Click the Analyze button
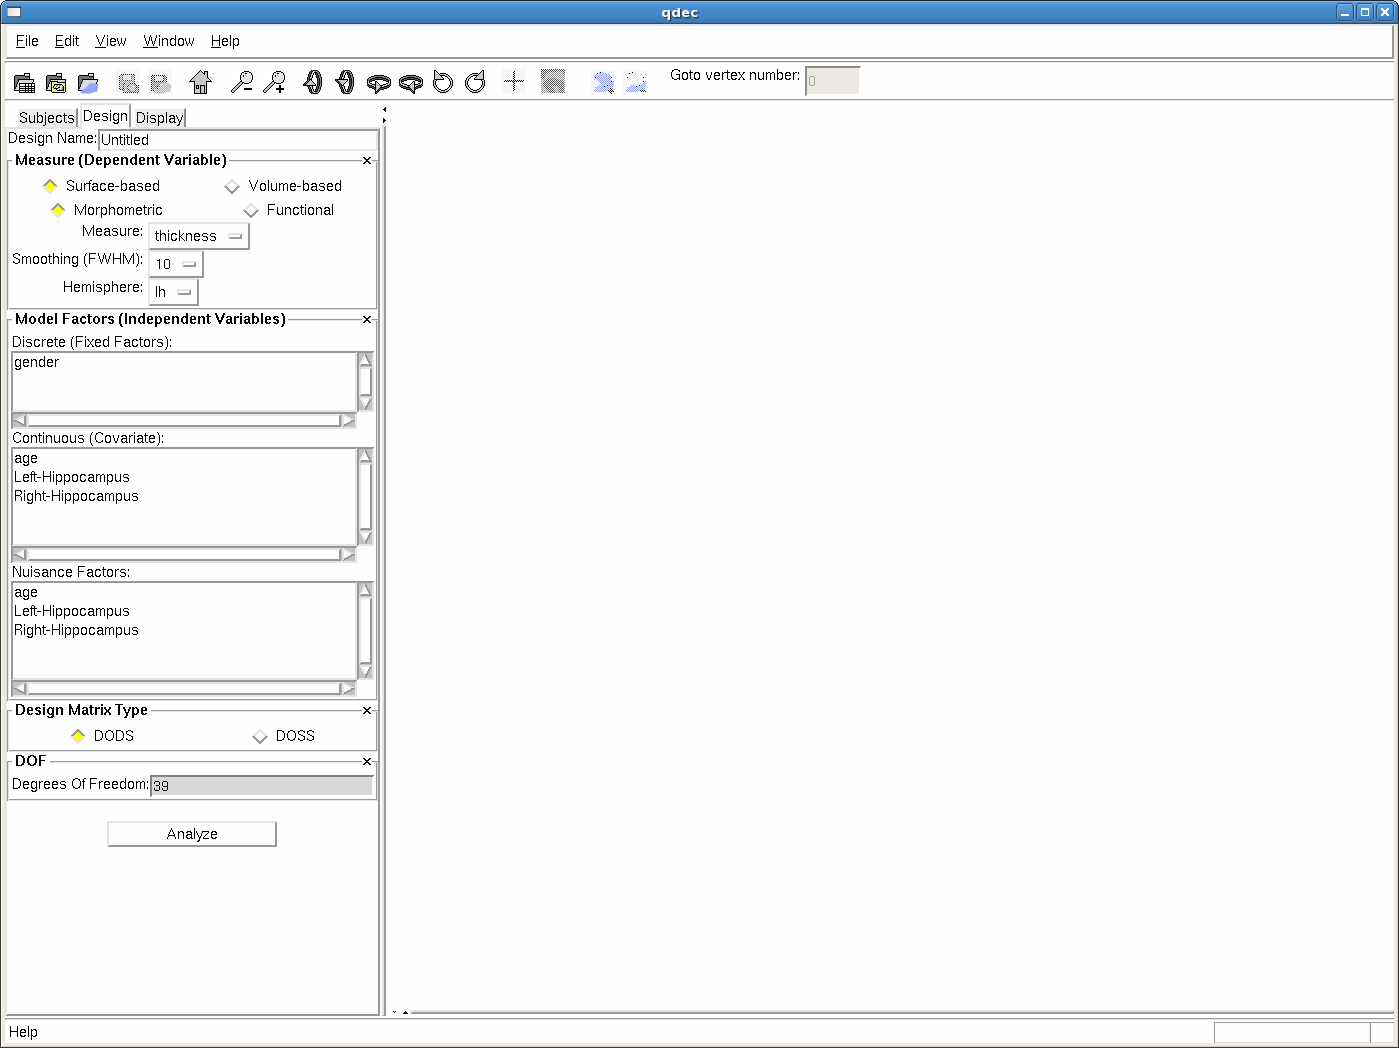 tap(192, 834)
